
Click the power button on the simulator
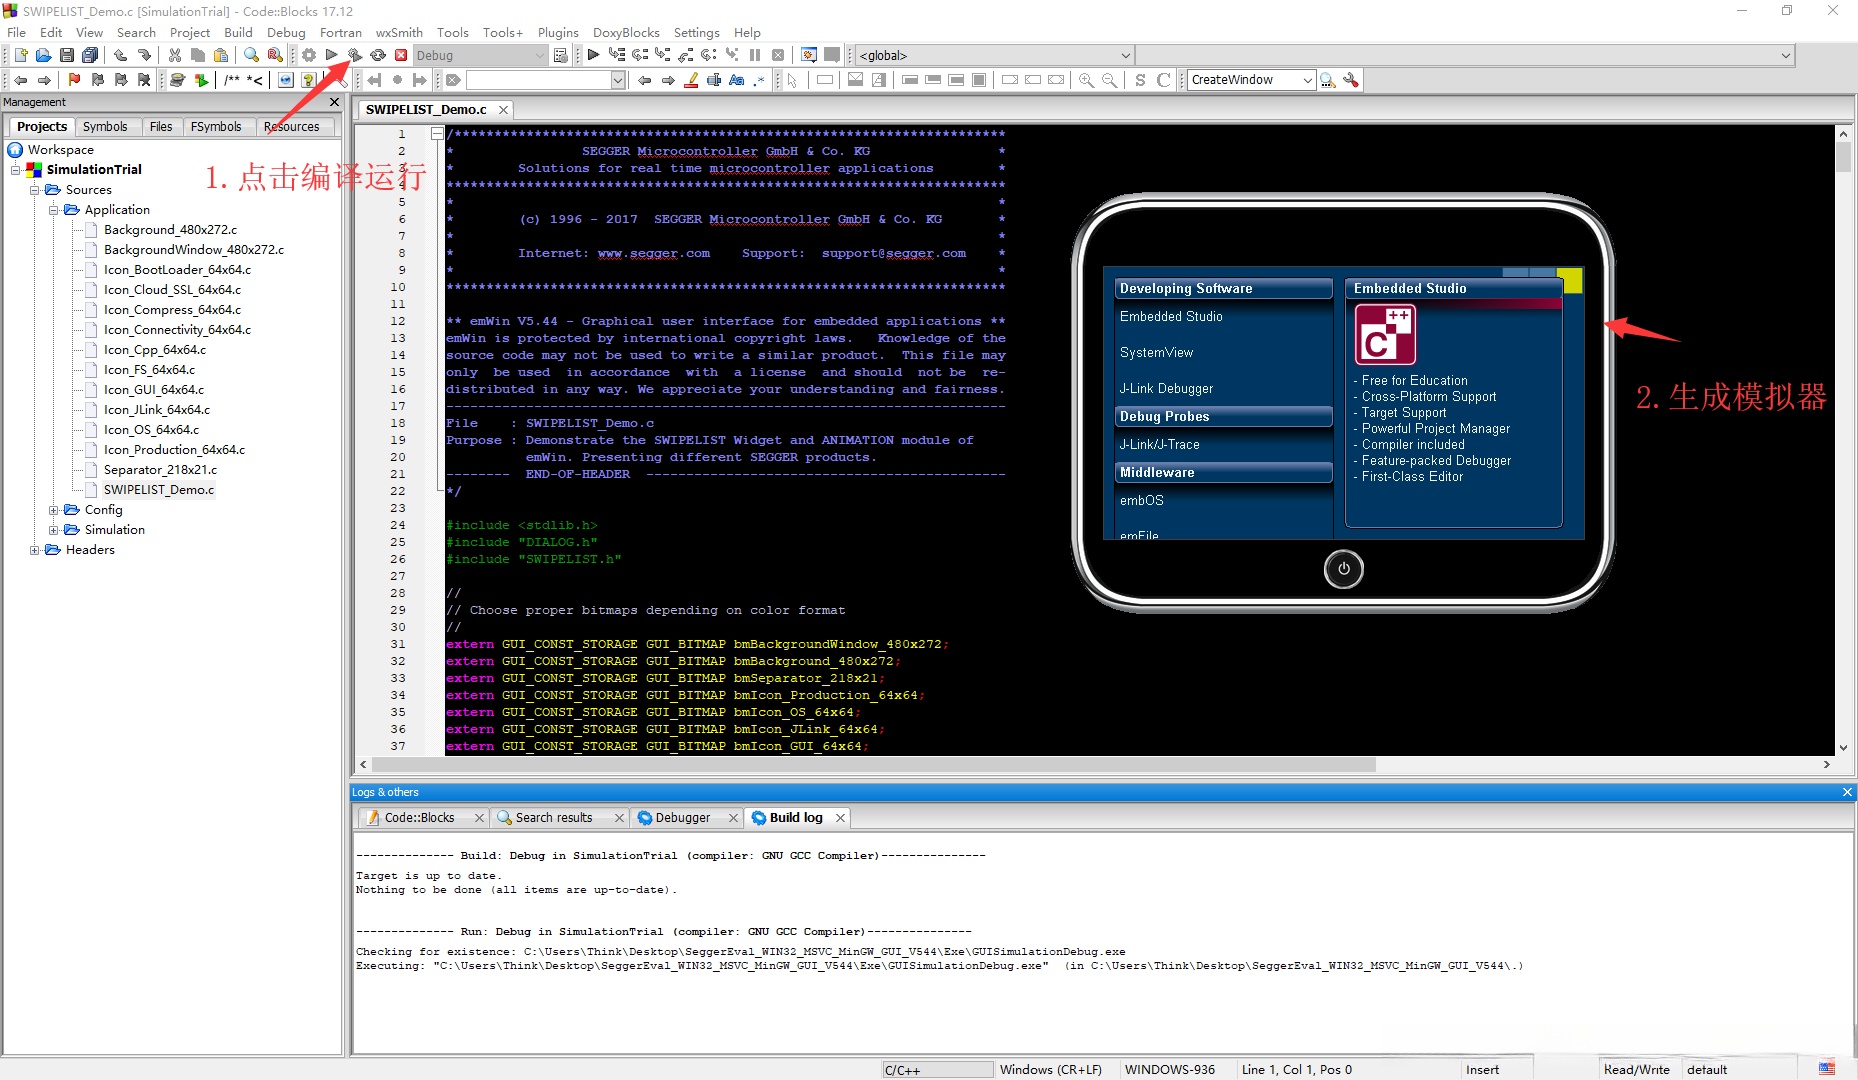[x=1343, y=569]
